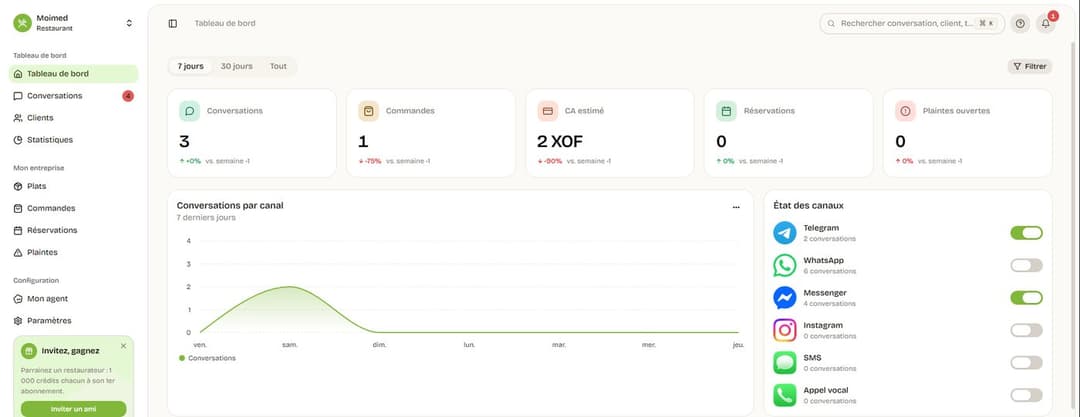1080x417 pixels.
Task: Enable the Appel vocal channel toggle
Action: click(1026, 395)
